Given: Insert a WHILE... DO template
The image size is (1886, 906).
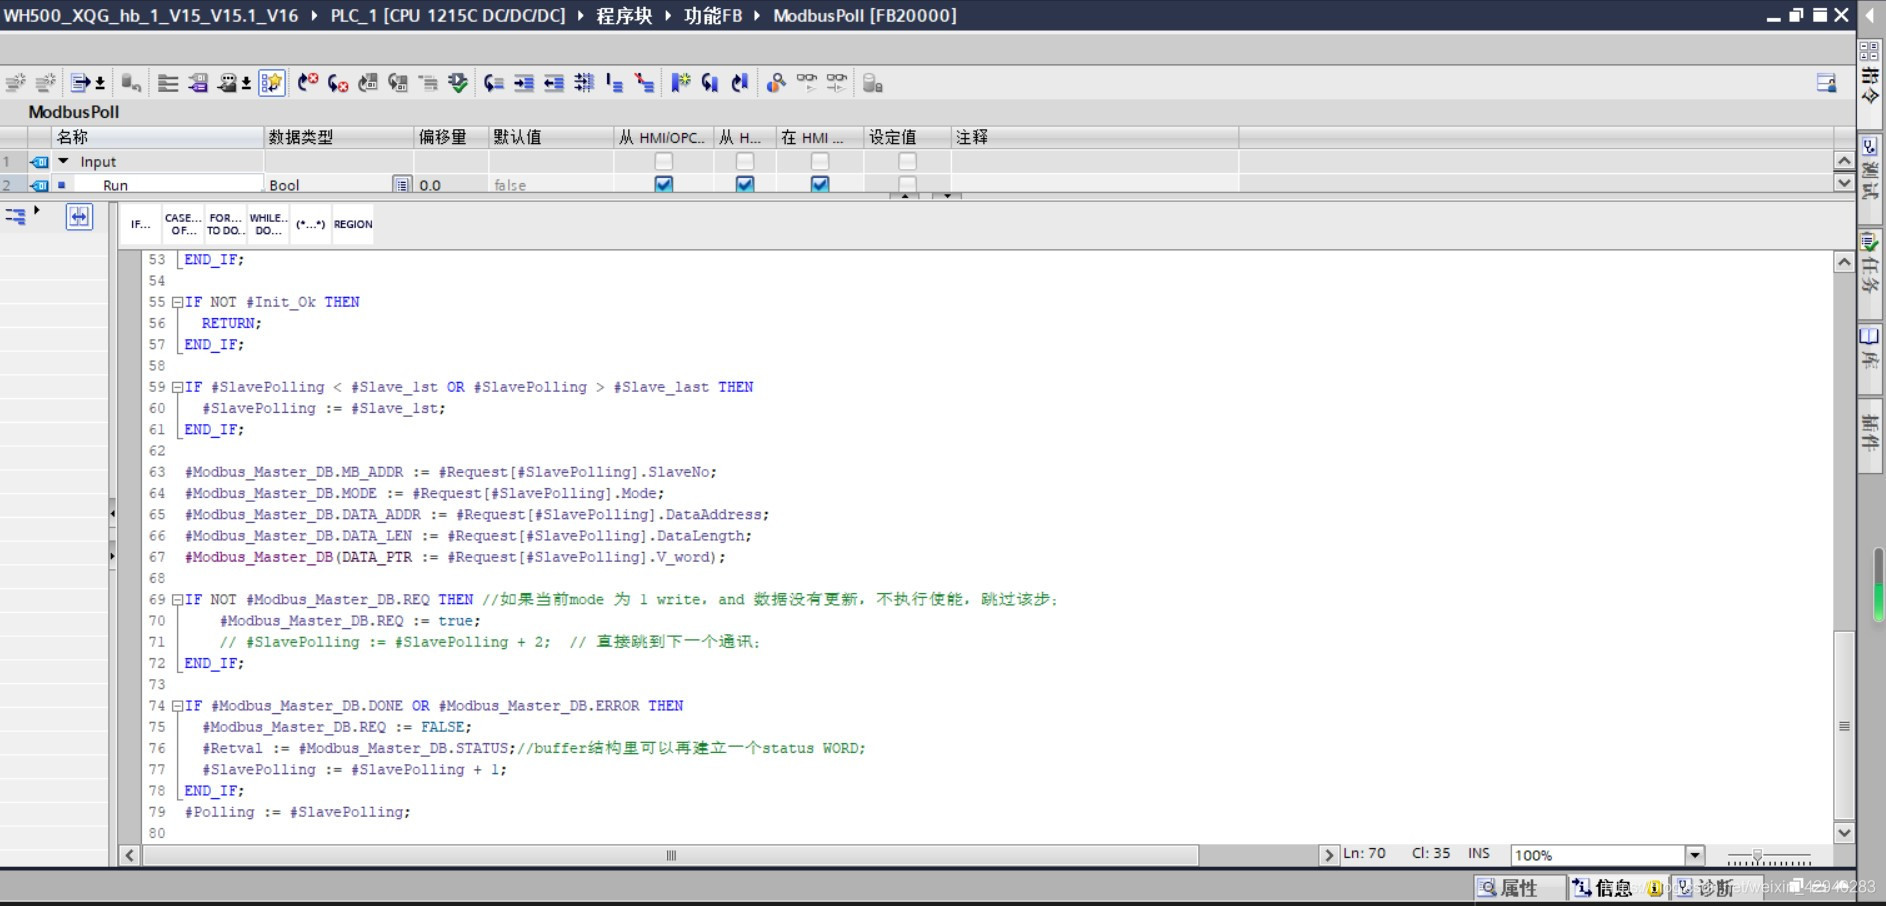Looking at the screenshot, I should (x=268, y=224).
